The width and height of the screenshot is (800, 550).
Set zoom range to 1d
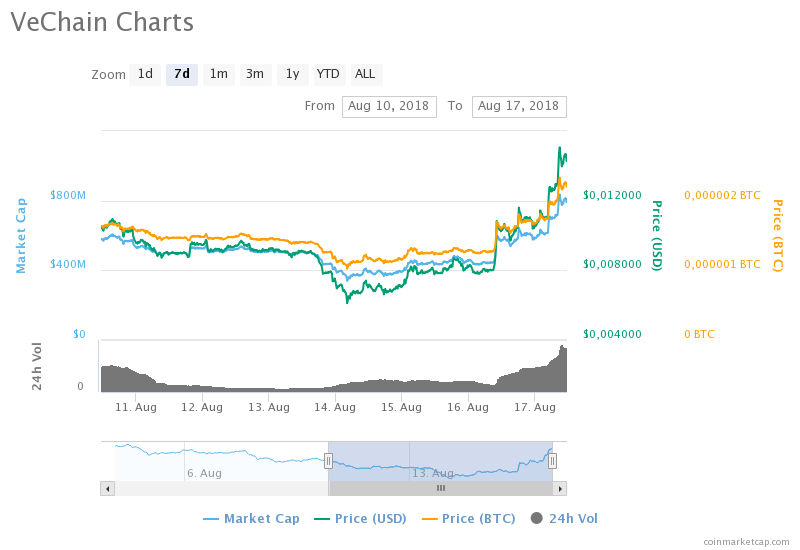pyautogui.click(x=145, y=74)
